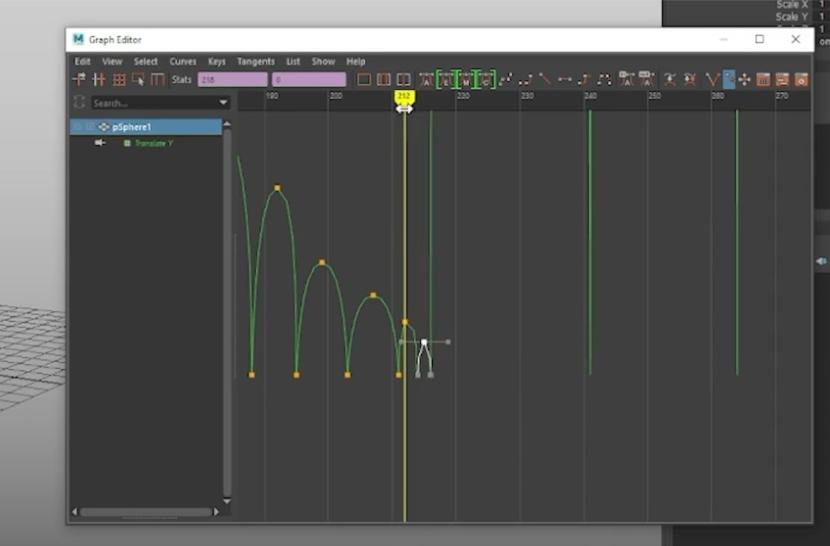Screen dimensions: 830x546
Task: Click the second Stats value field
Action: (309, 80)
